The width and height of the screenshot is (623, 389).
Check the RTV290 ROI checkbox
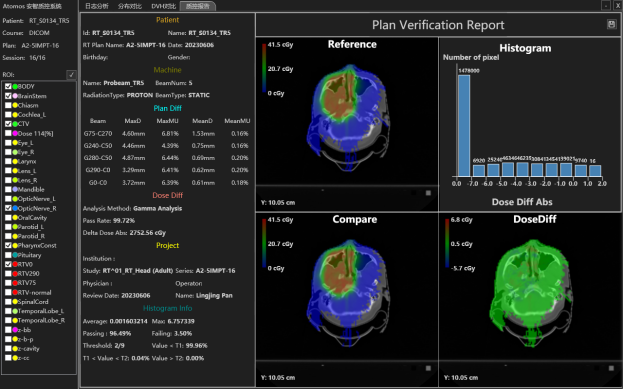click(x=8, y=273)
